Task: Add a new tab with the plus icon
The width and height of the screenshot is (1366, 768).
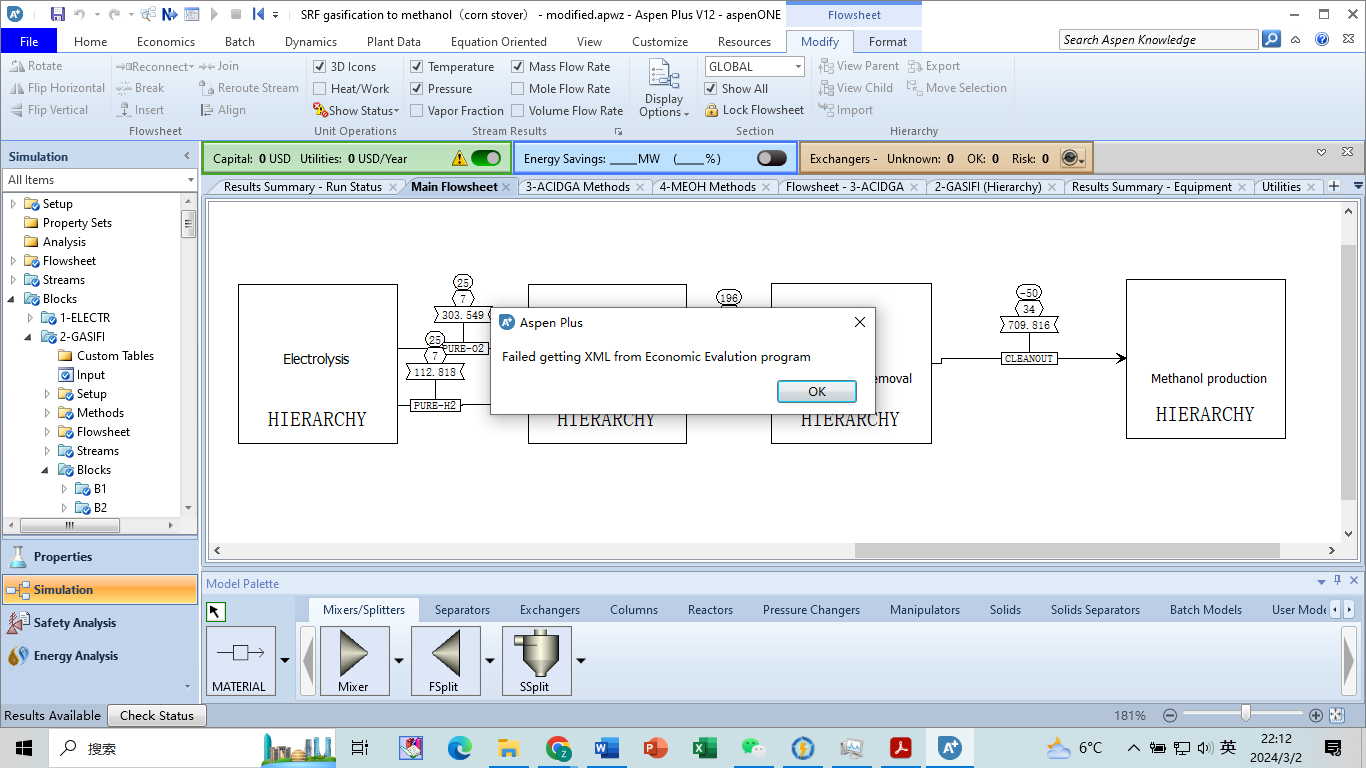Action: (x=1333, y=187)
